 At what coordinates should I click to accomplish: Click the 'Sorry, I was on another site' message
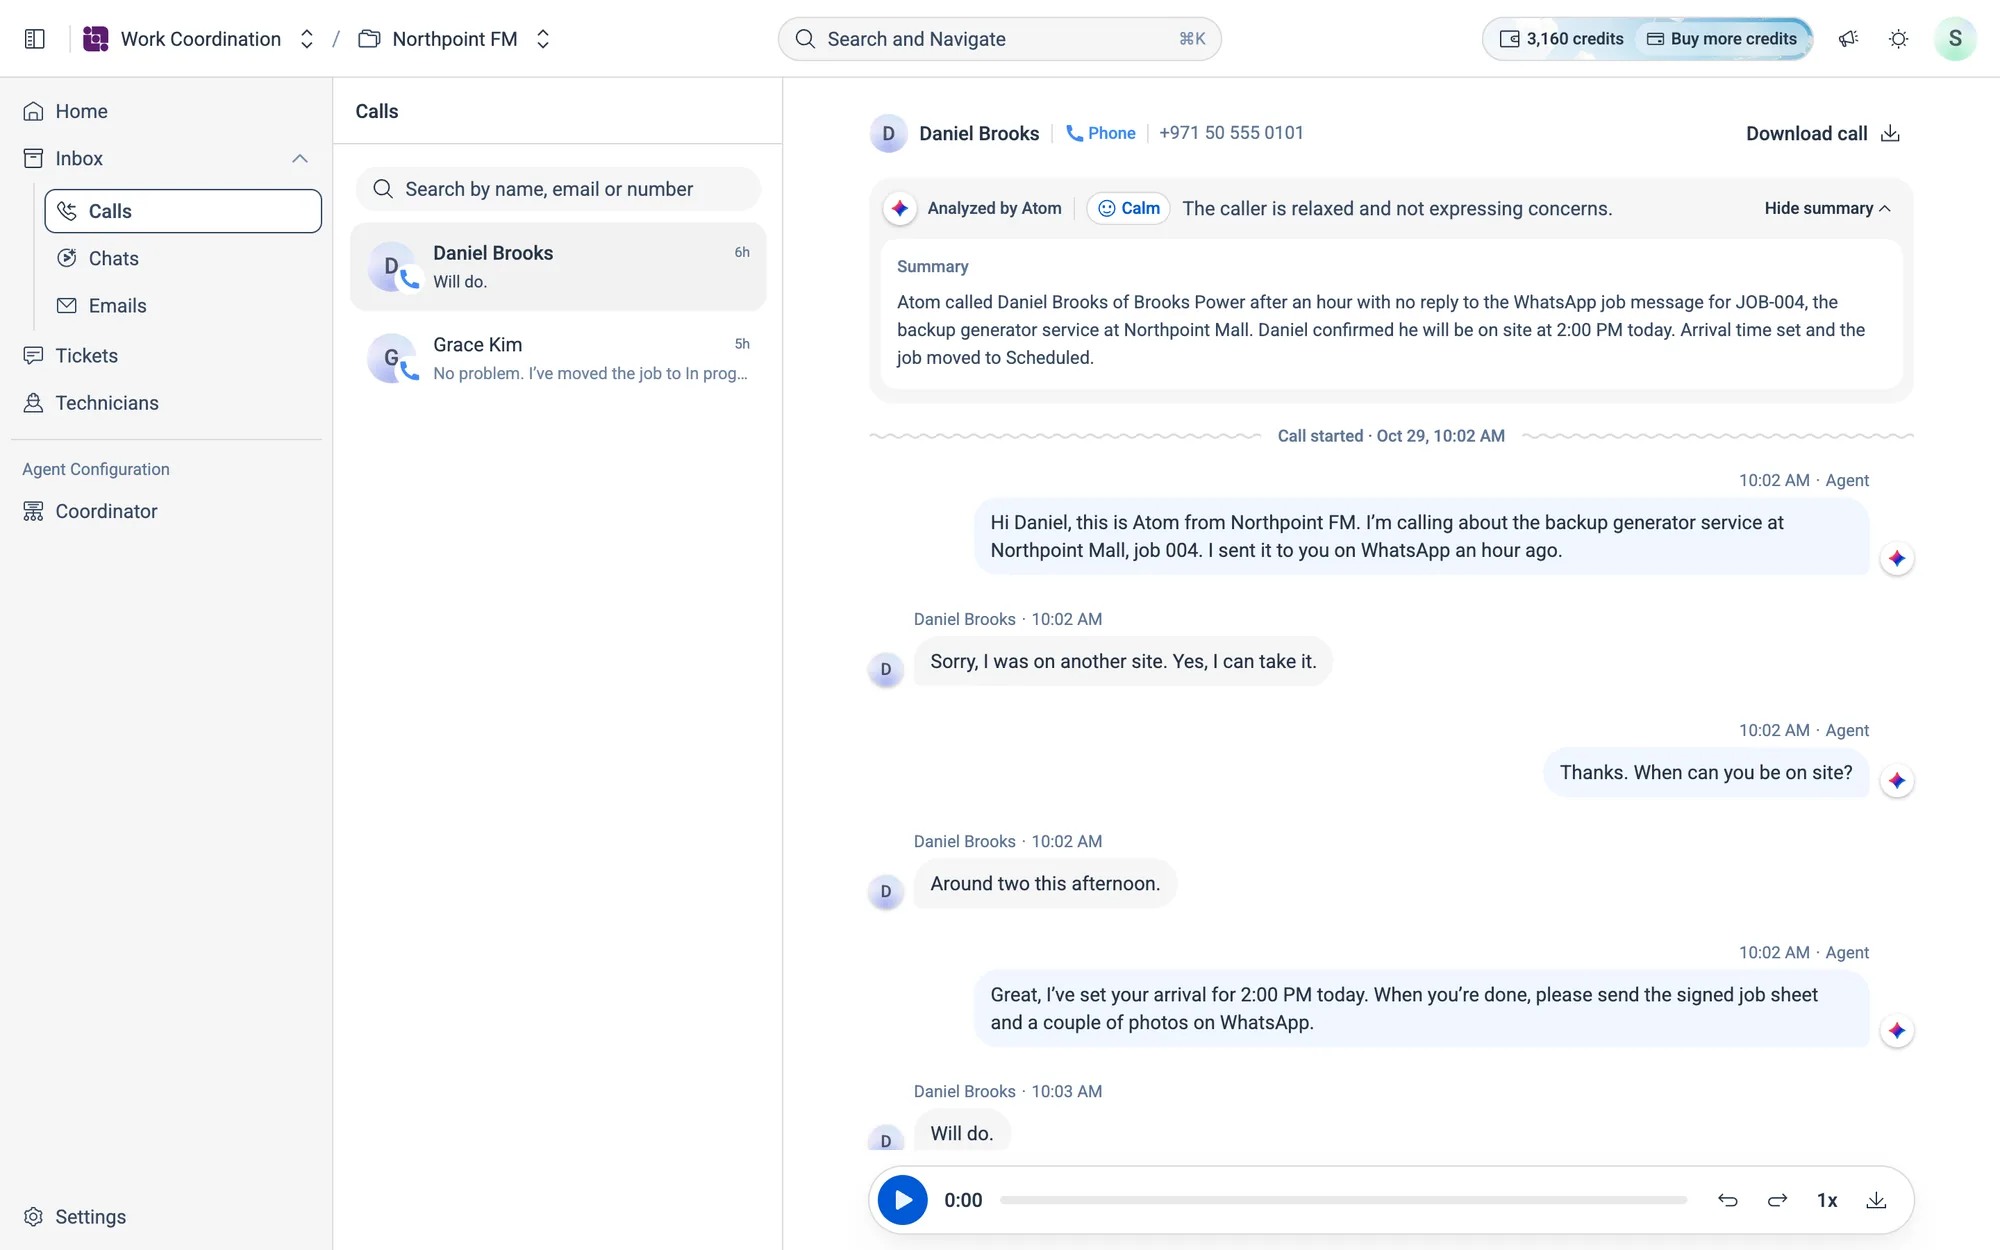pyautogui.click(x=1123, y=662)
